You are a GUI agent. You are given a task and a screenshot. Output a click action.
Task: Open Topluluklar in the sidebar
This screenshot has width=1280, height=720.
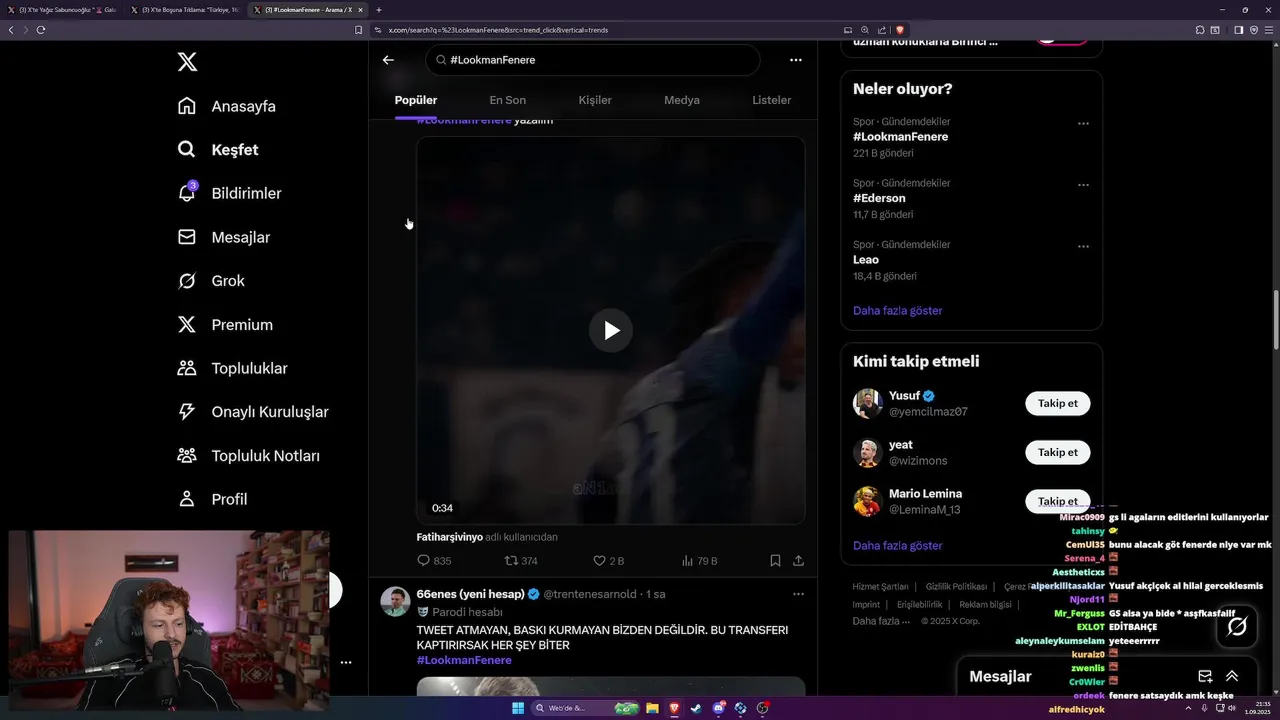232,368
